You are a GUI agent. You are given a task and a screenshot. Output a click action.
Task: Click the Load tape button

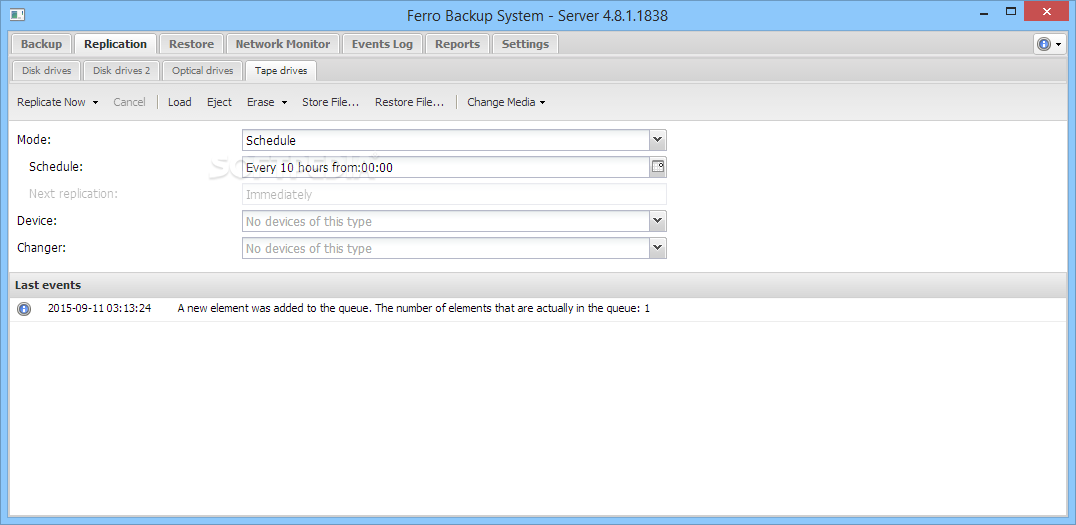(x=180, y=102)
